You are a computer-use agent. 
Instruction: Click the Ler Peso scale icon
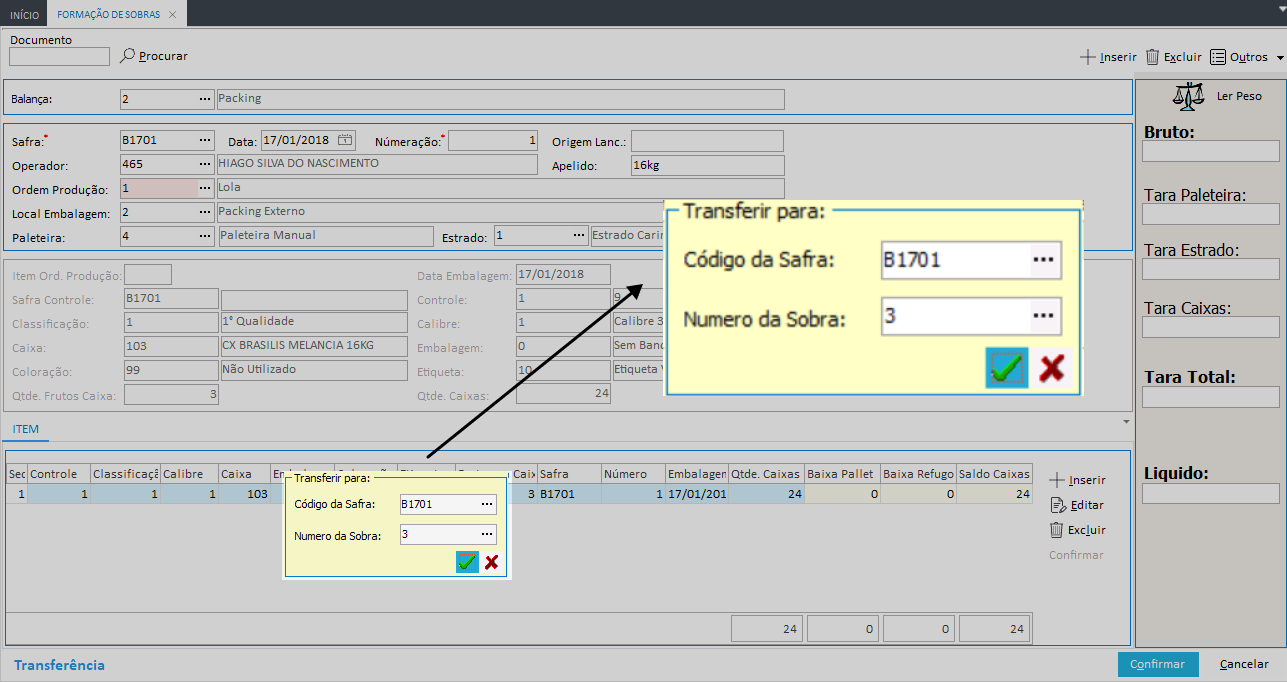click(1189, 97)
